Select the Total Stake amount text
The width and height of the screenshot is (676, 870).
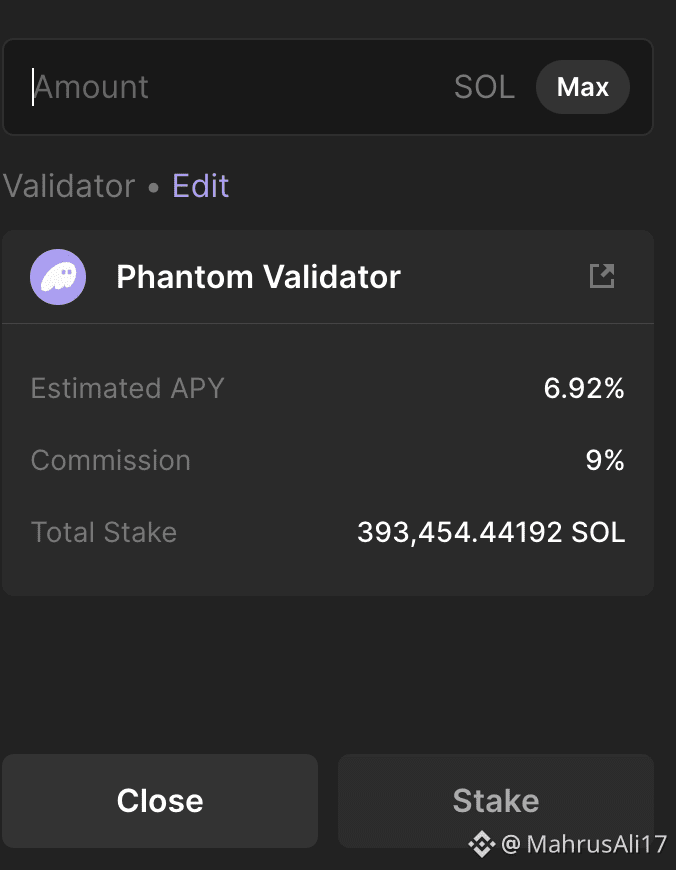pyautogui.click(x=491, y=533)
